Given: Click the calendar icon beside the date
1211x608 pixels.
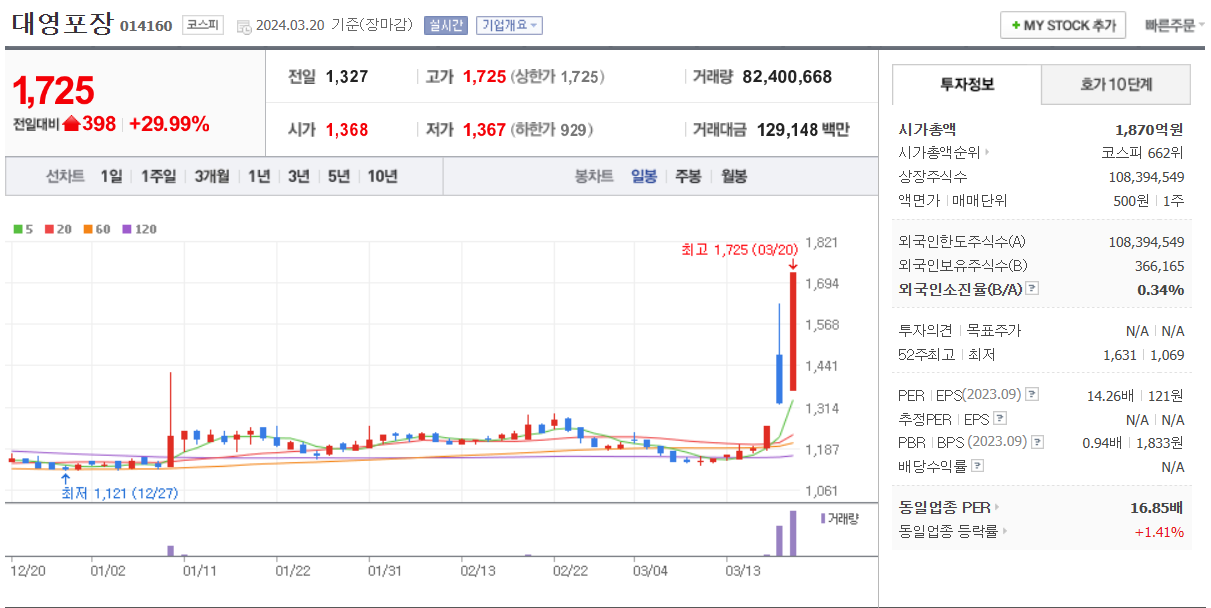Looking at the screenshot, I should (x=244, y=26).
